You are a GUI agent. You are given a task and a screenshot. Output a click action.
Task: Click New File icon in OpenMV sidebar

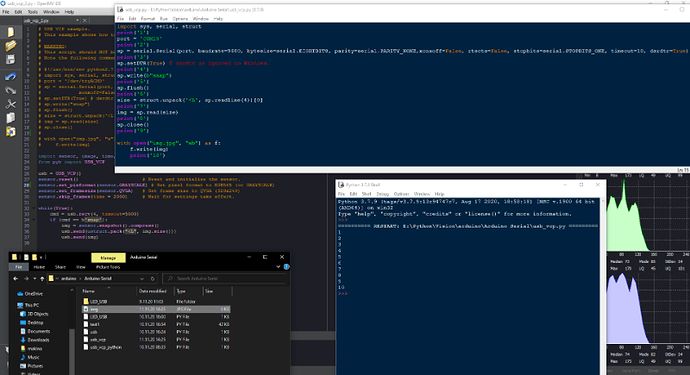pyautogui.click(x=11, y=32)
